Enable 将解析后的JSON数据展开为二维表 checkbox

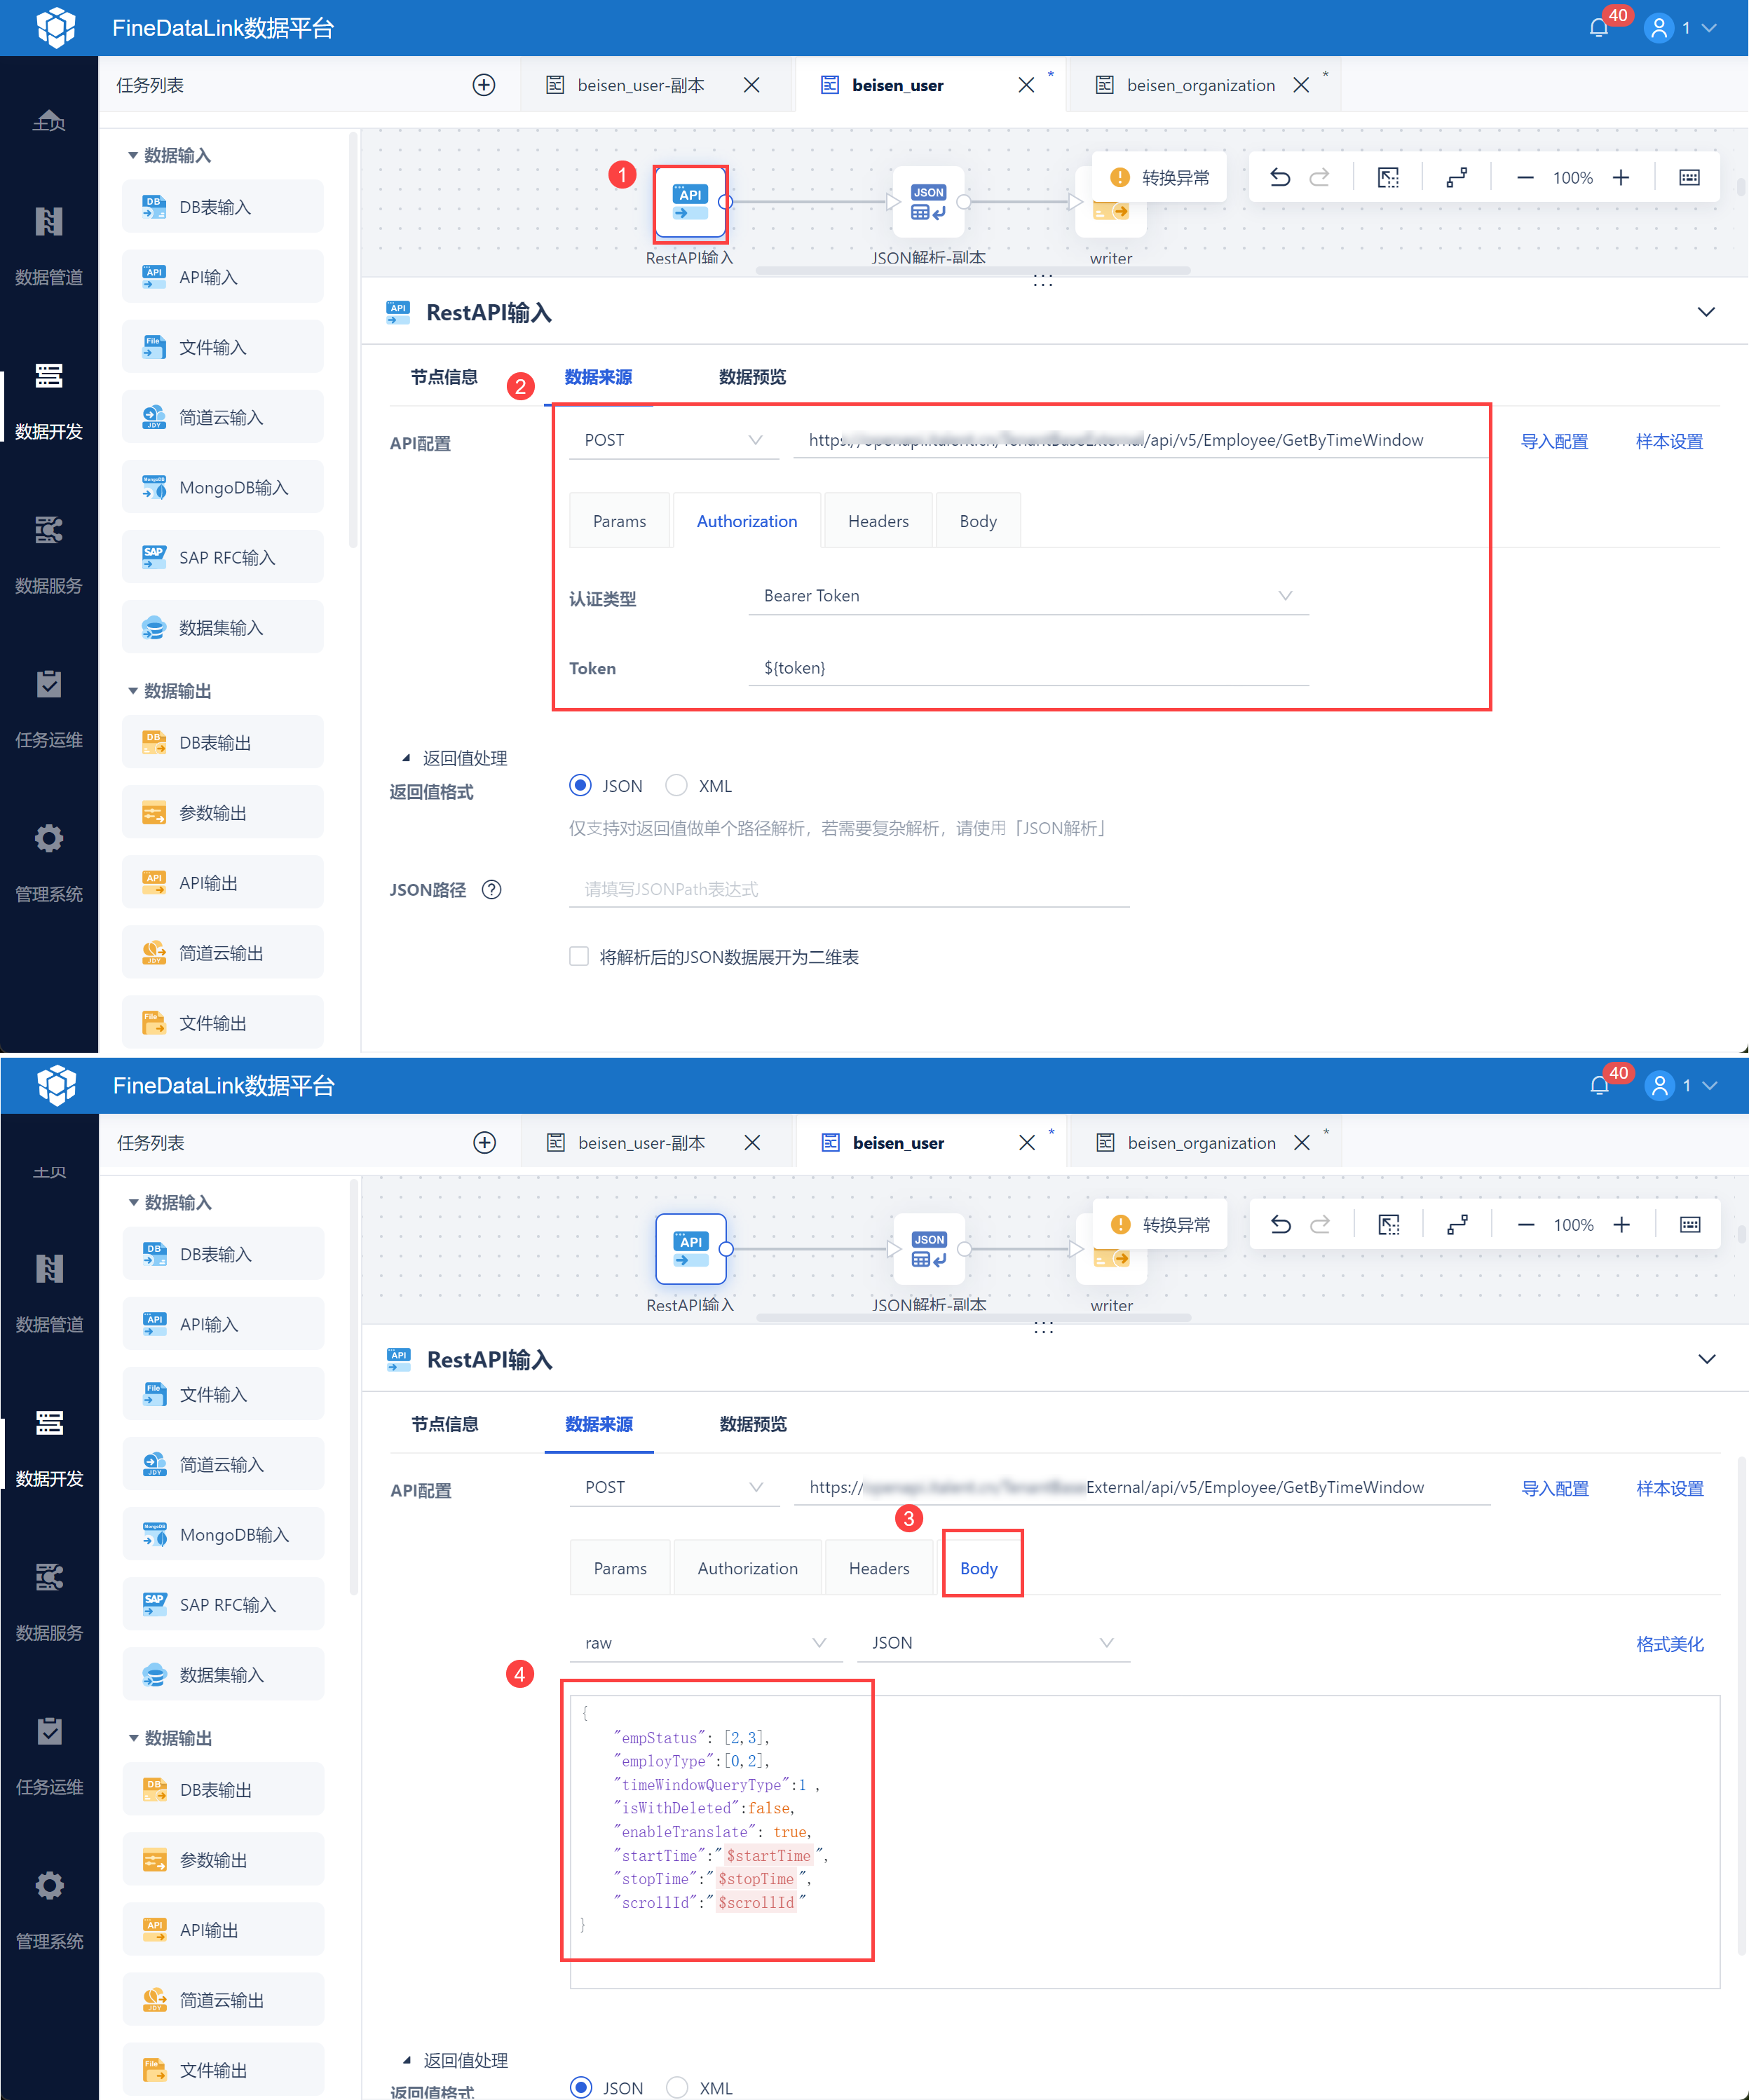(579, 956)
